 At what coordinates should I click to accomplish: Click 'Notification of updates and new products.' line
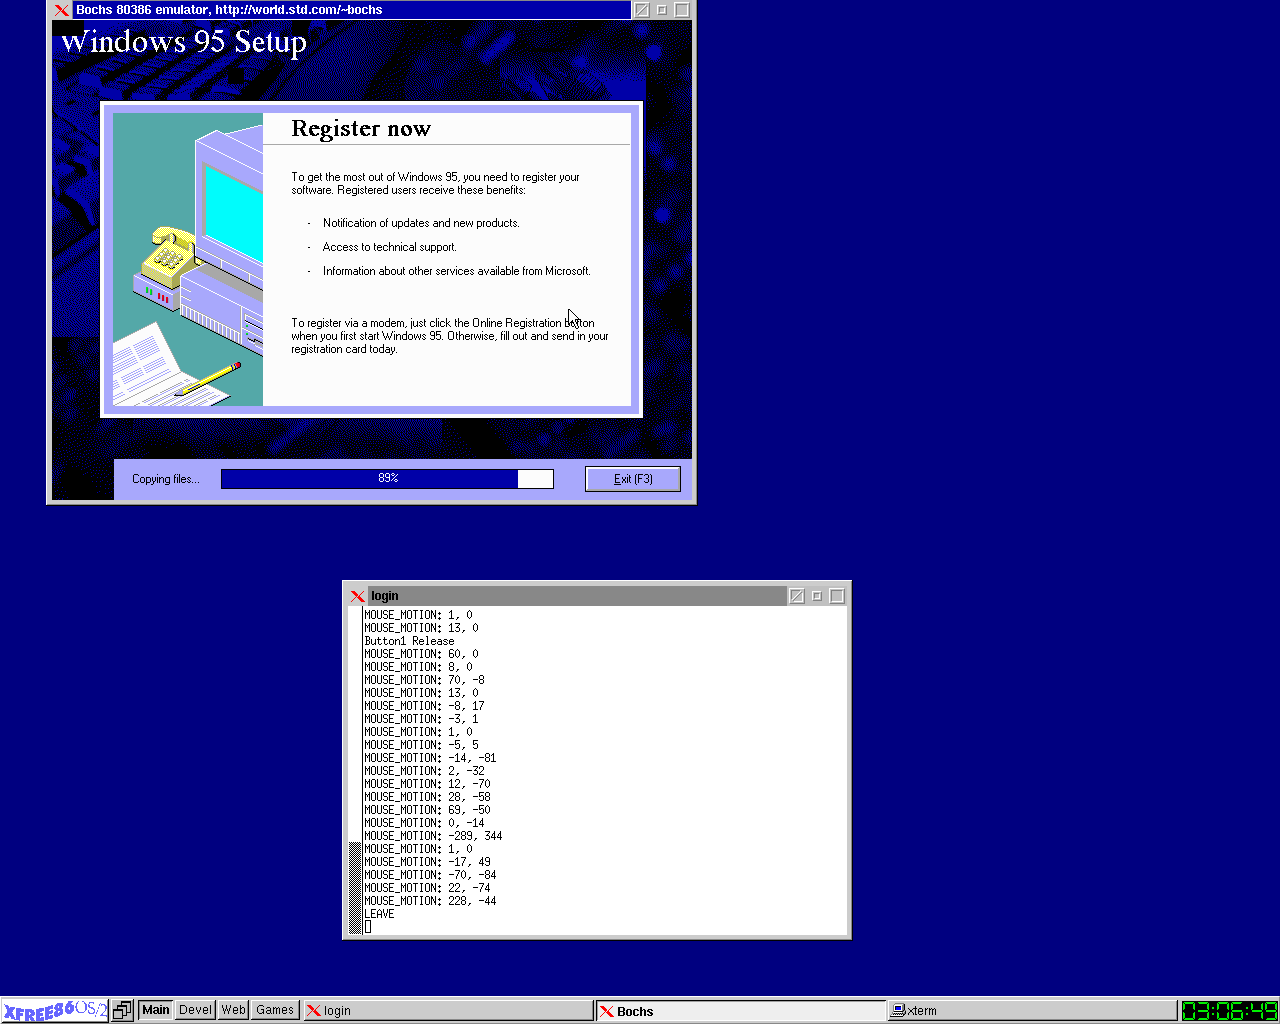[x=421, y=223]
